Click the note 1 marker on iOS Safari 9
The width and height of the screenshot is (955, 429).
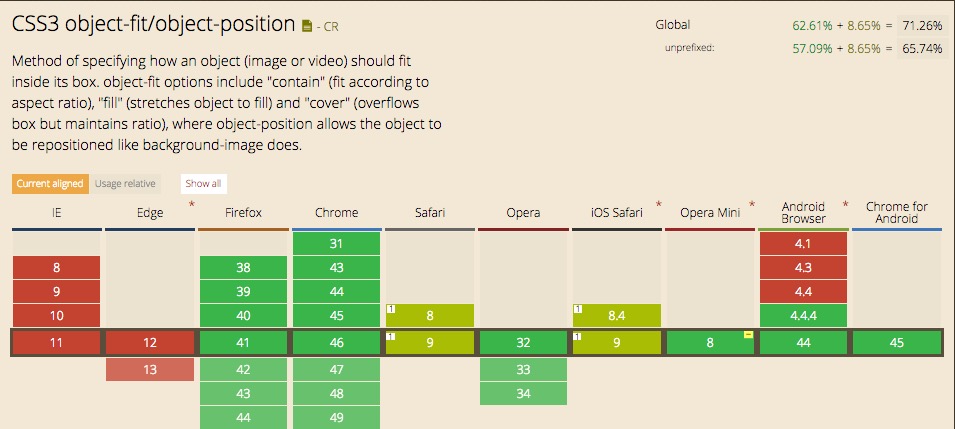[x=577, y=336]
